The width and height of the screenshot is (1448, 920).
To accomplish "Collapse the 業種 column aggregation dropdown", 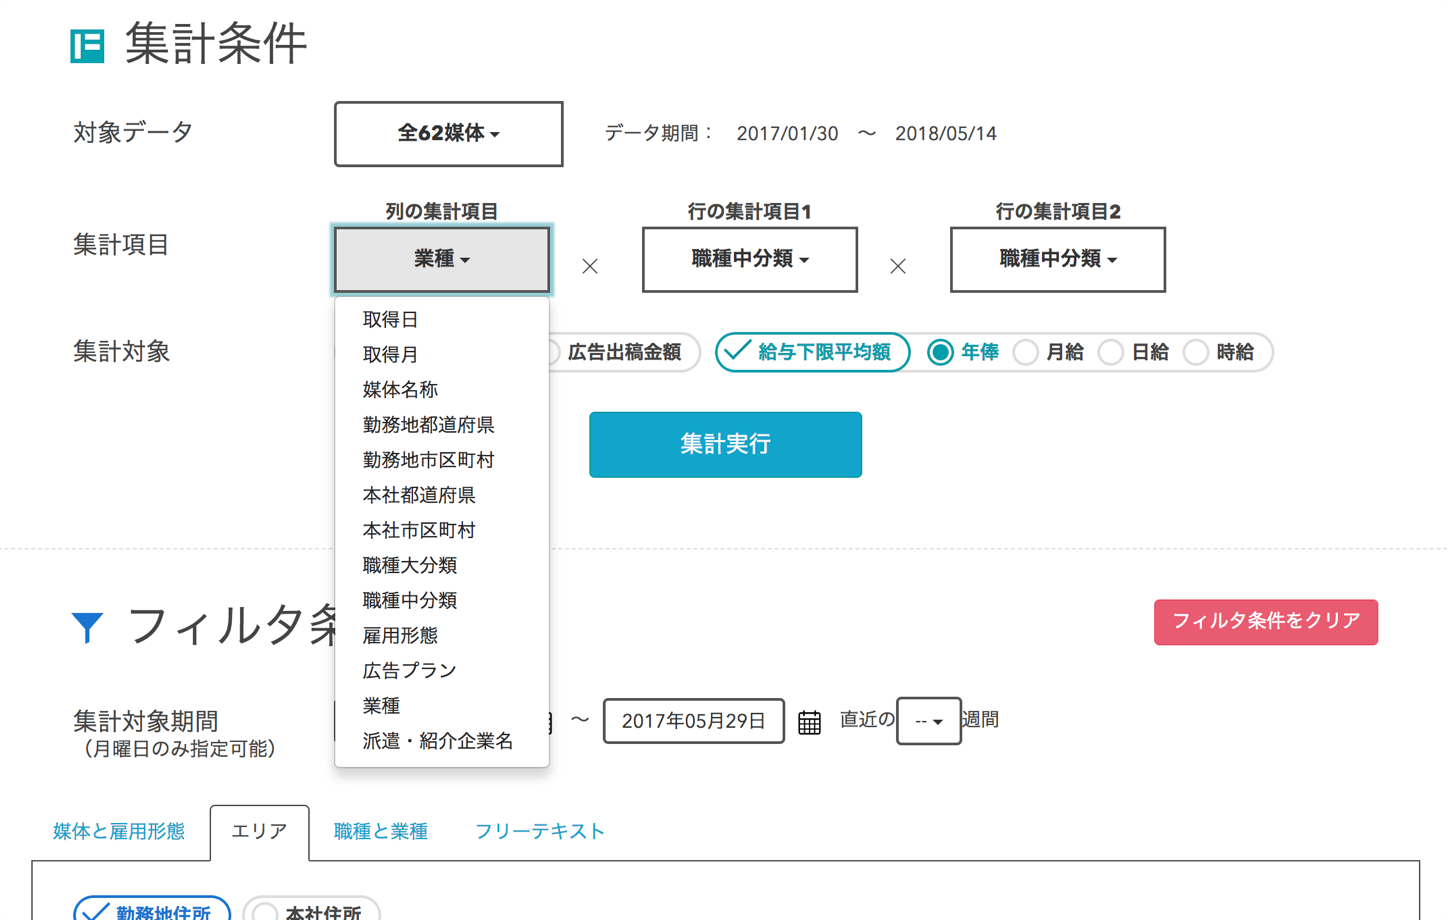I will click(442, 260).
